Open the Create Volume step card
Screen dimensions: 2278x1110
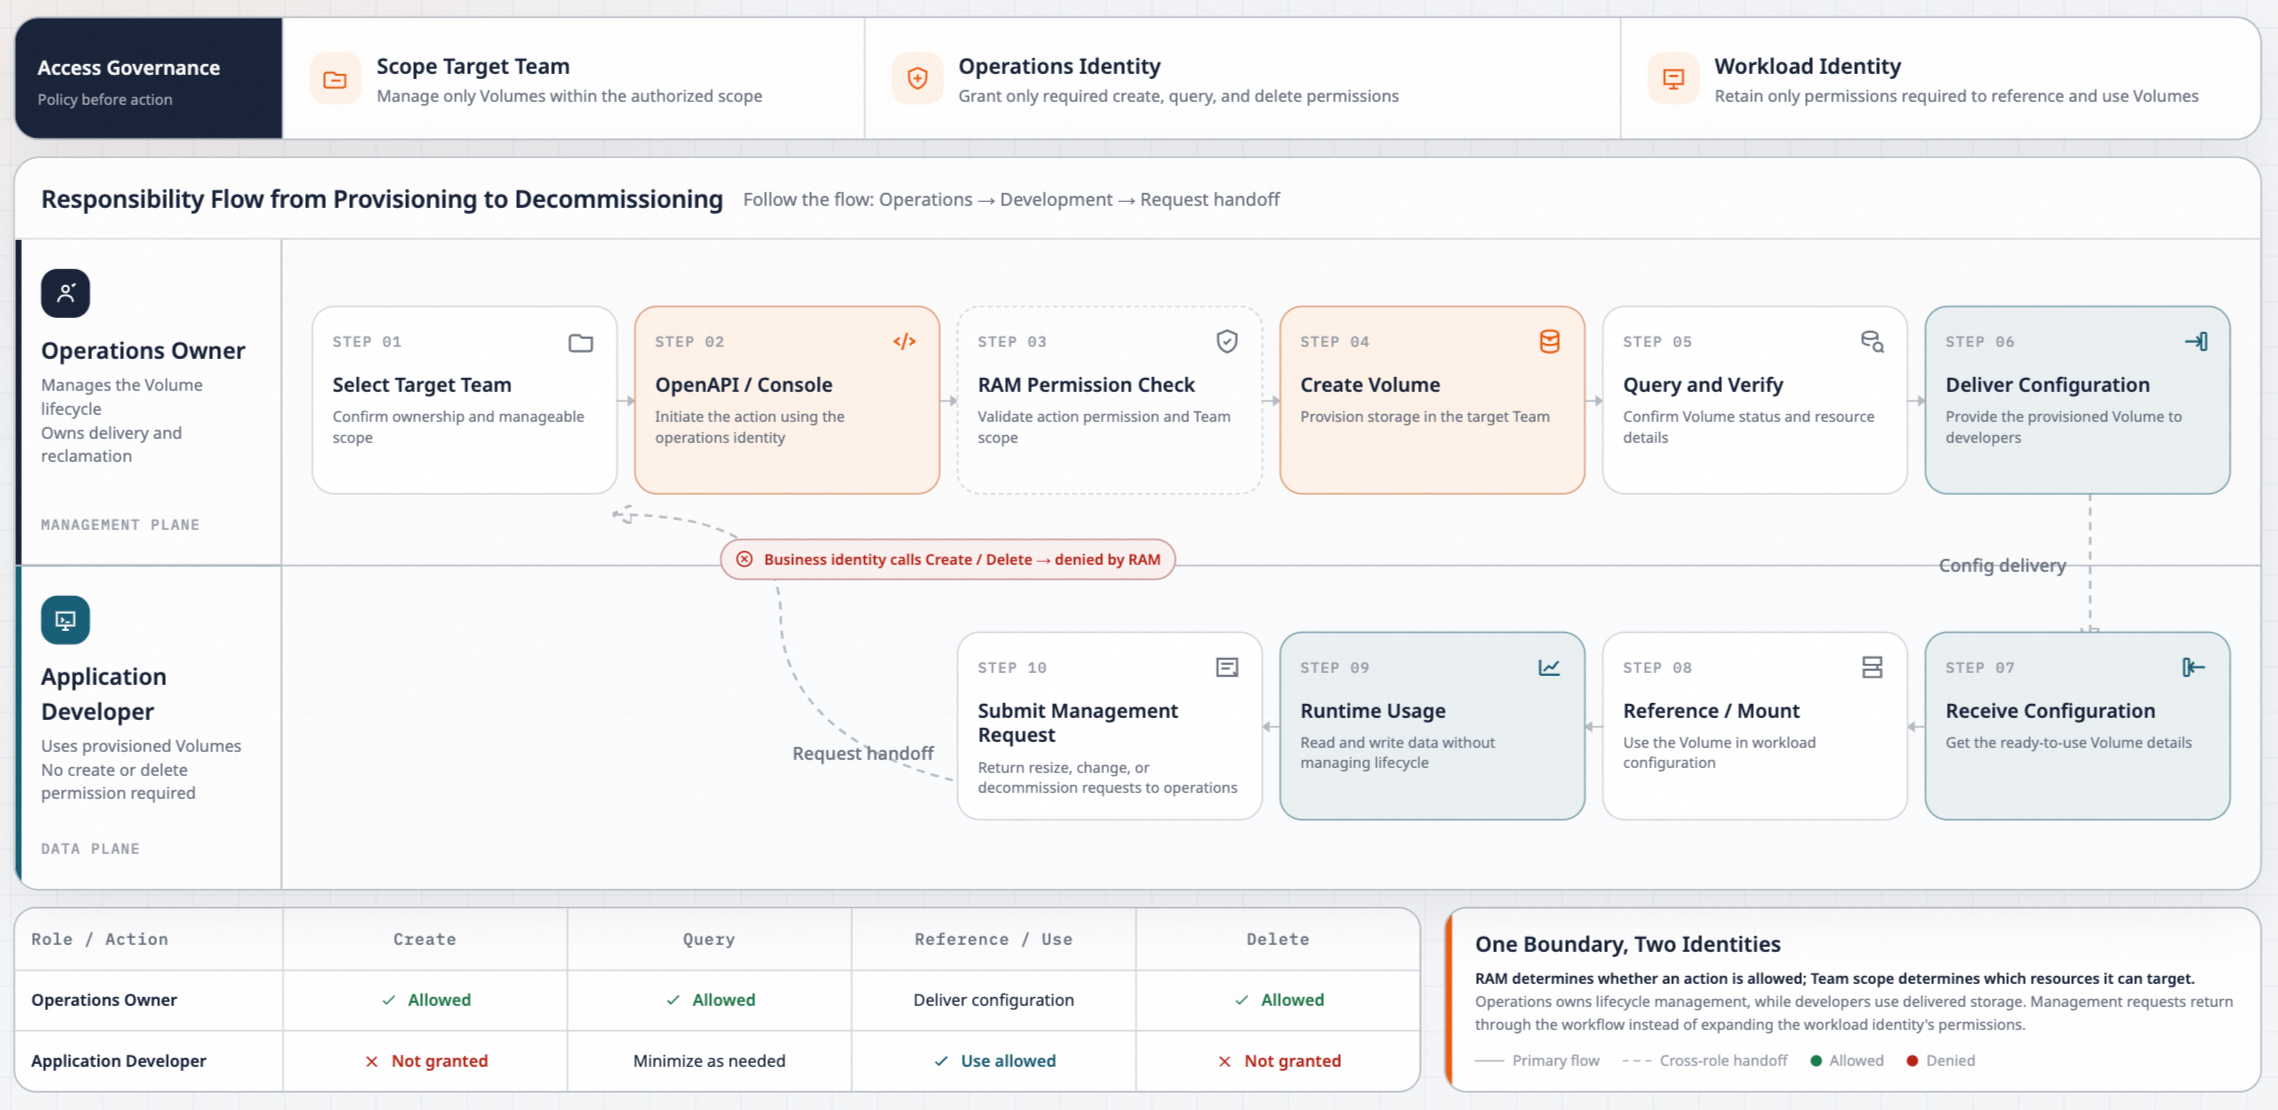coord(1432,400)
